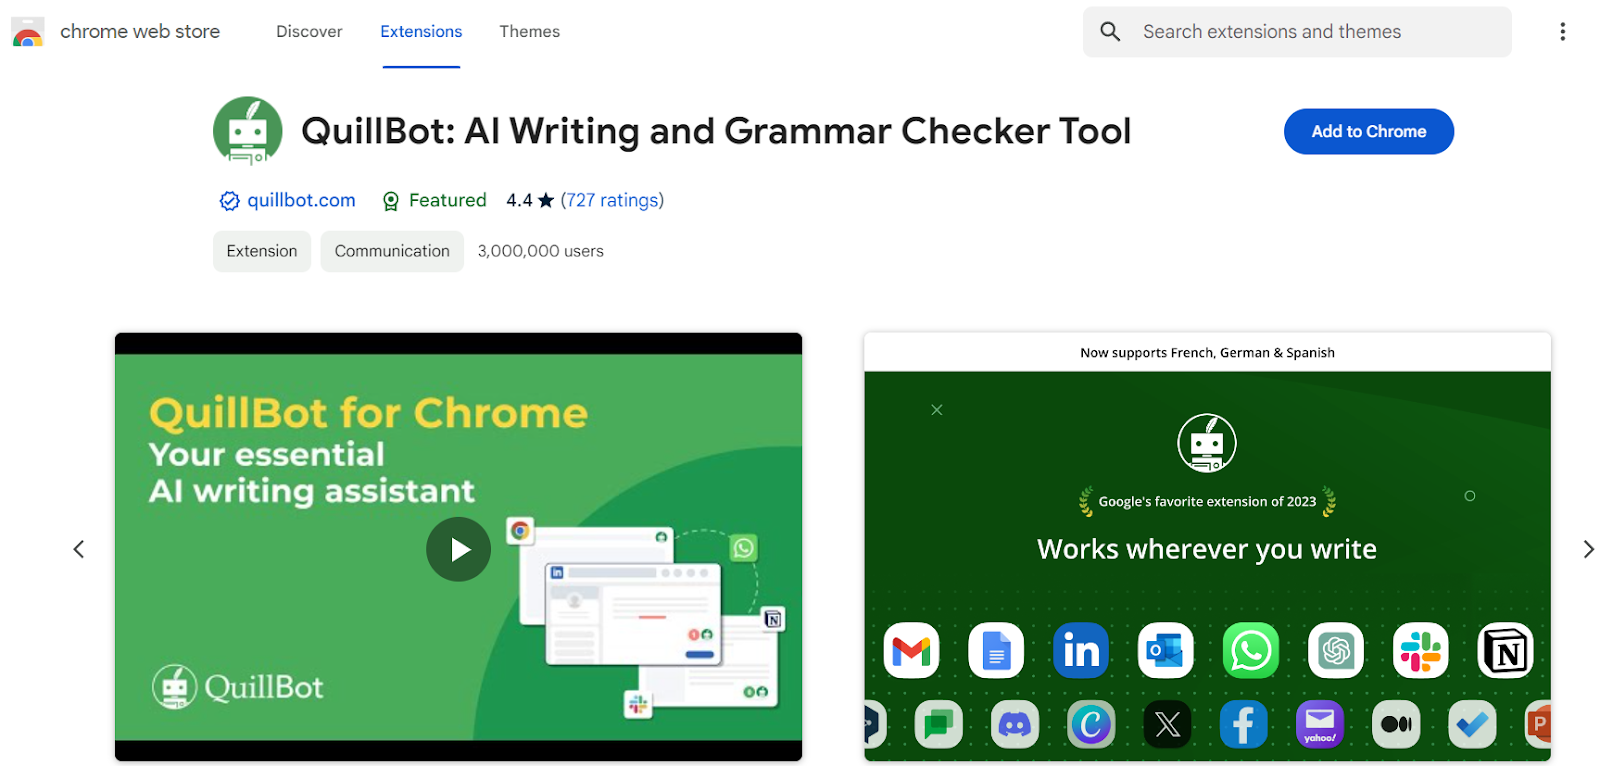This screenshot has height=766, width=1600.
Task: Click the blue checkmark app icon in screenshot
Action: coord(1472,724)
